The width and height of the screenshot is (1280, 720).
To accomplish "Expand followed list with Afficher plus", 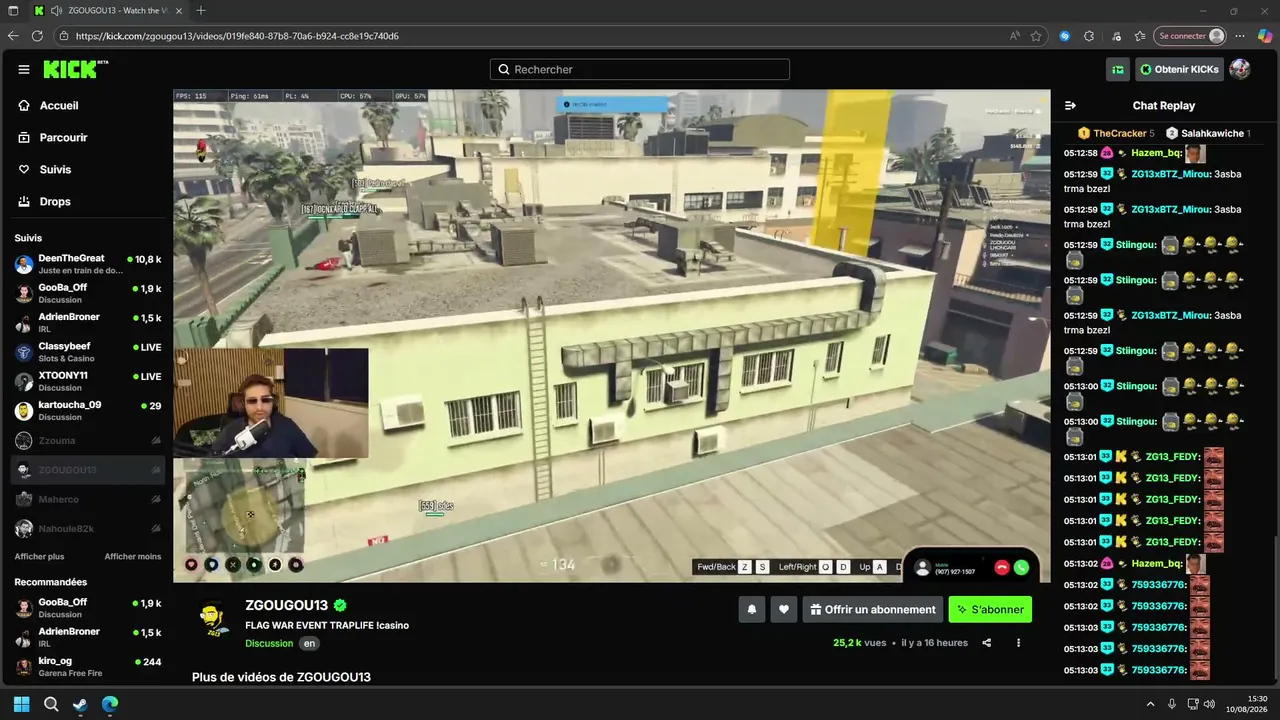I will point(39,556).
